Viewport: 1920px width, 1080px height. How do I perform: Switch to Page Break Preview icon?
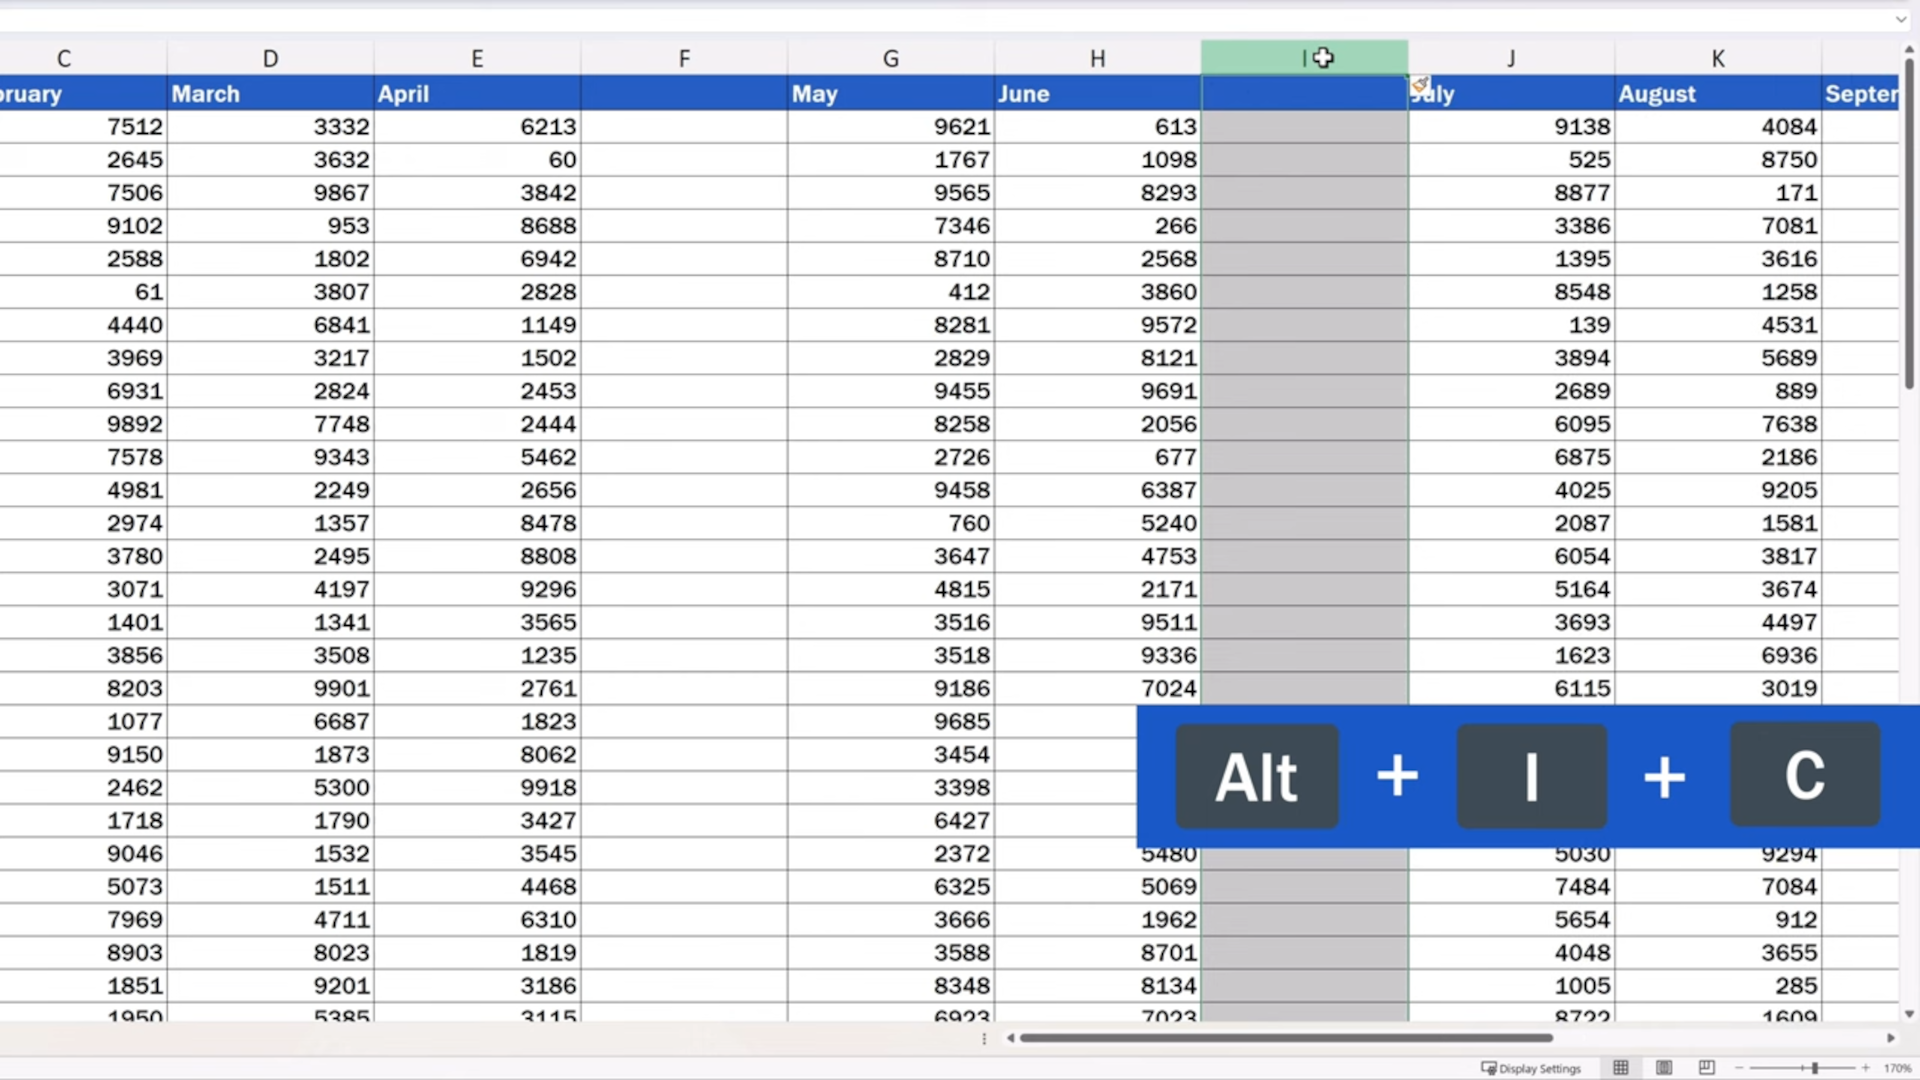pos(1707,1068)
